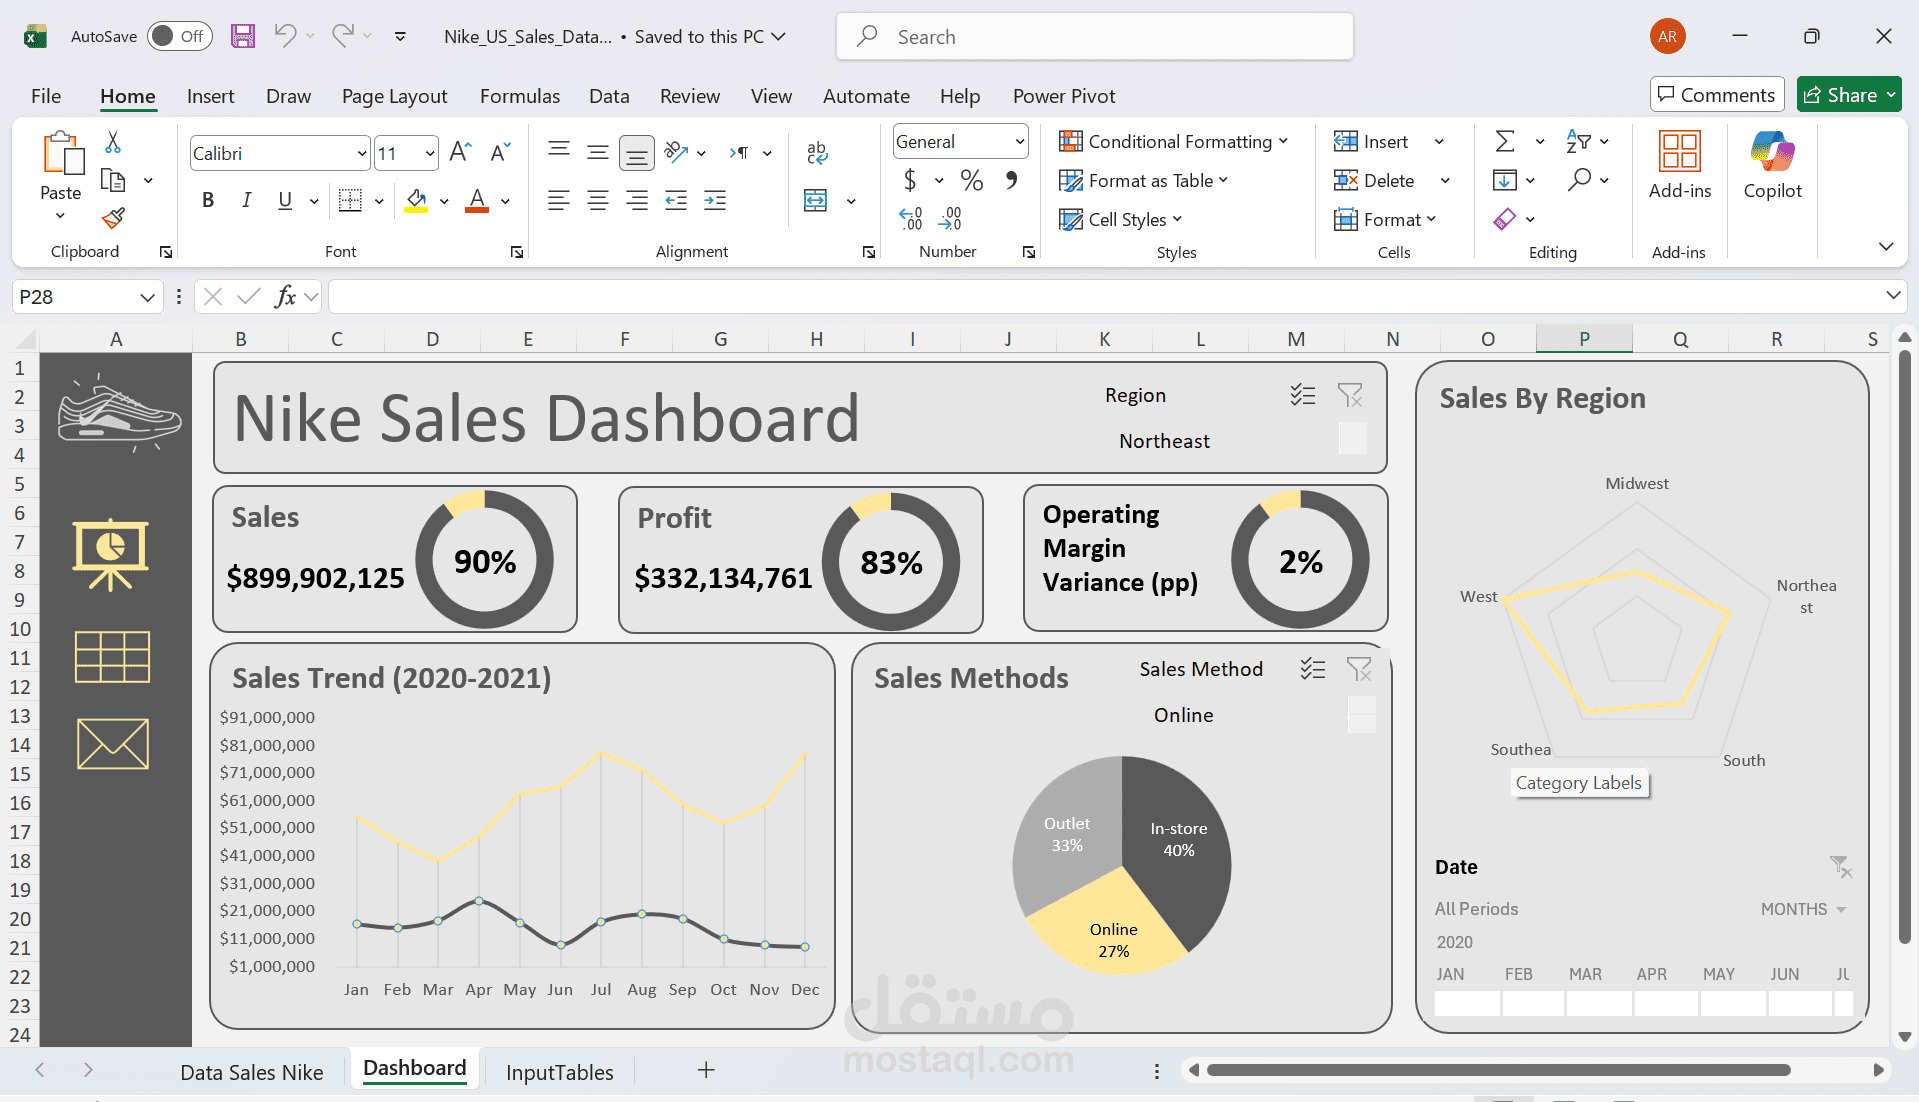
Task: Decrease font size with the smaller A
Action: point(500,152)
